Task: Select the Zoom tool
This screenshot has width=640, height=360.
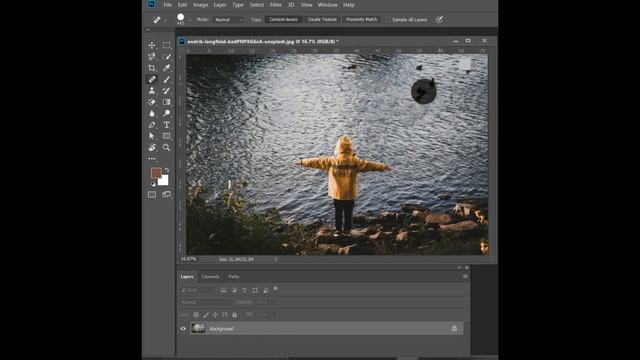Action: click(x=167, y=147)
